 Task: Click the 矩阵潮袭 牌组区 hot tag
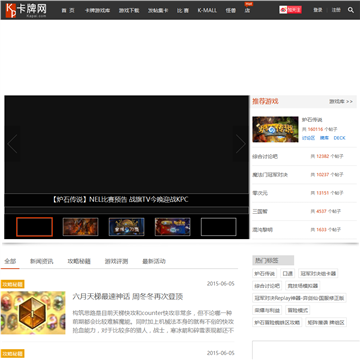click(326, 322)
